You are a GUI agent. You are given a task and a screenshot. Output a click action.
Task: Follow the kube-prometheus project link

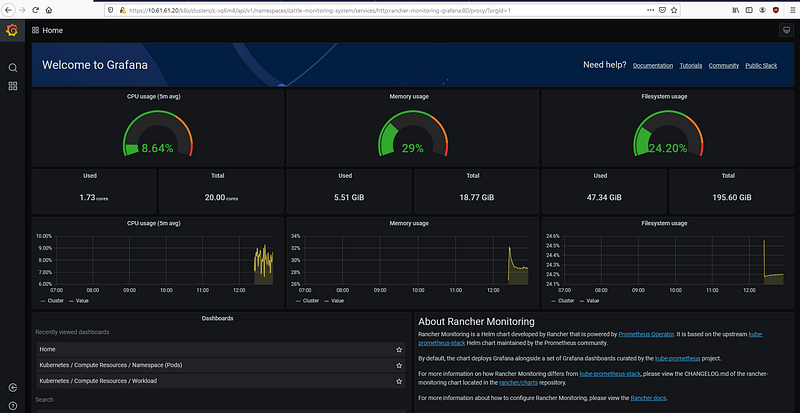point(678,358)
